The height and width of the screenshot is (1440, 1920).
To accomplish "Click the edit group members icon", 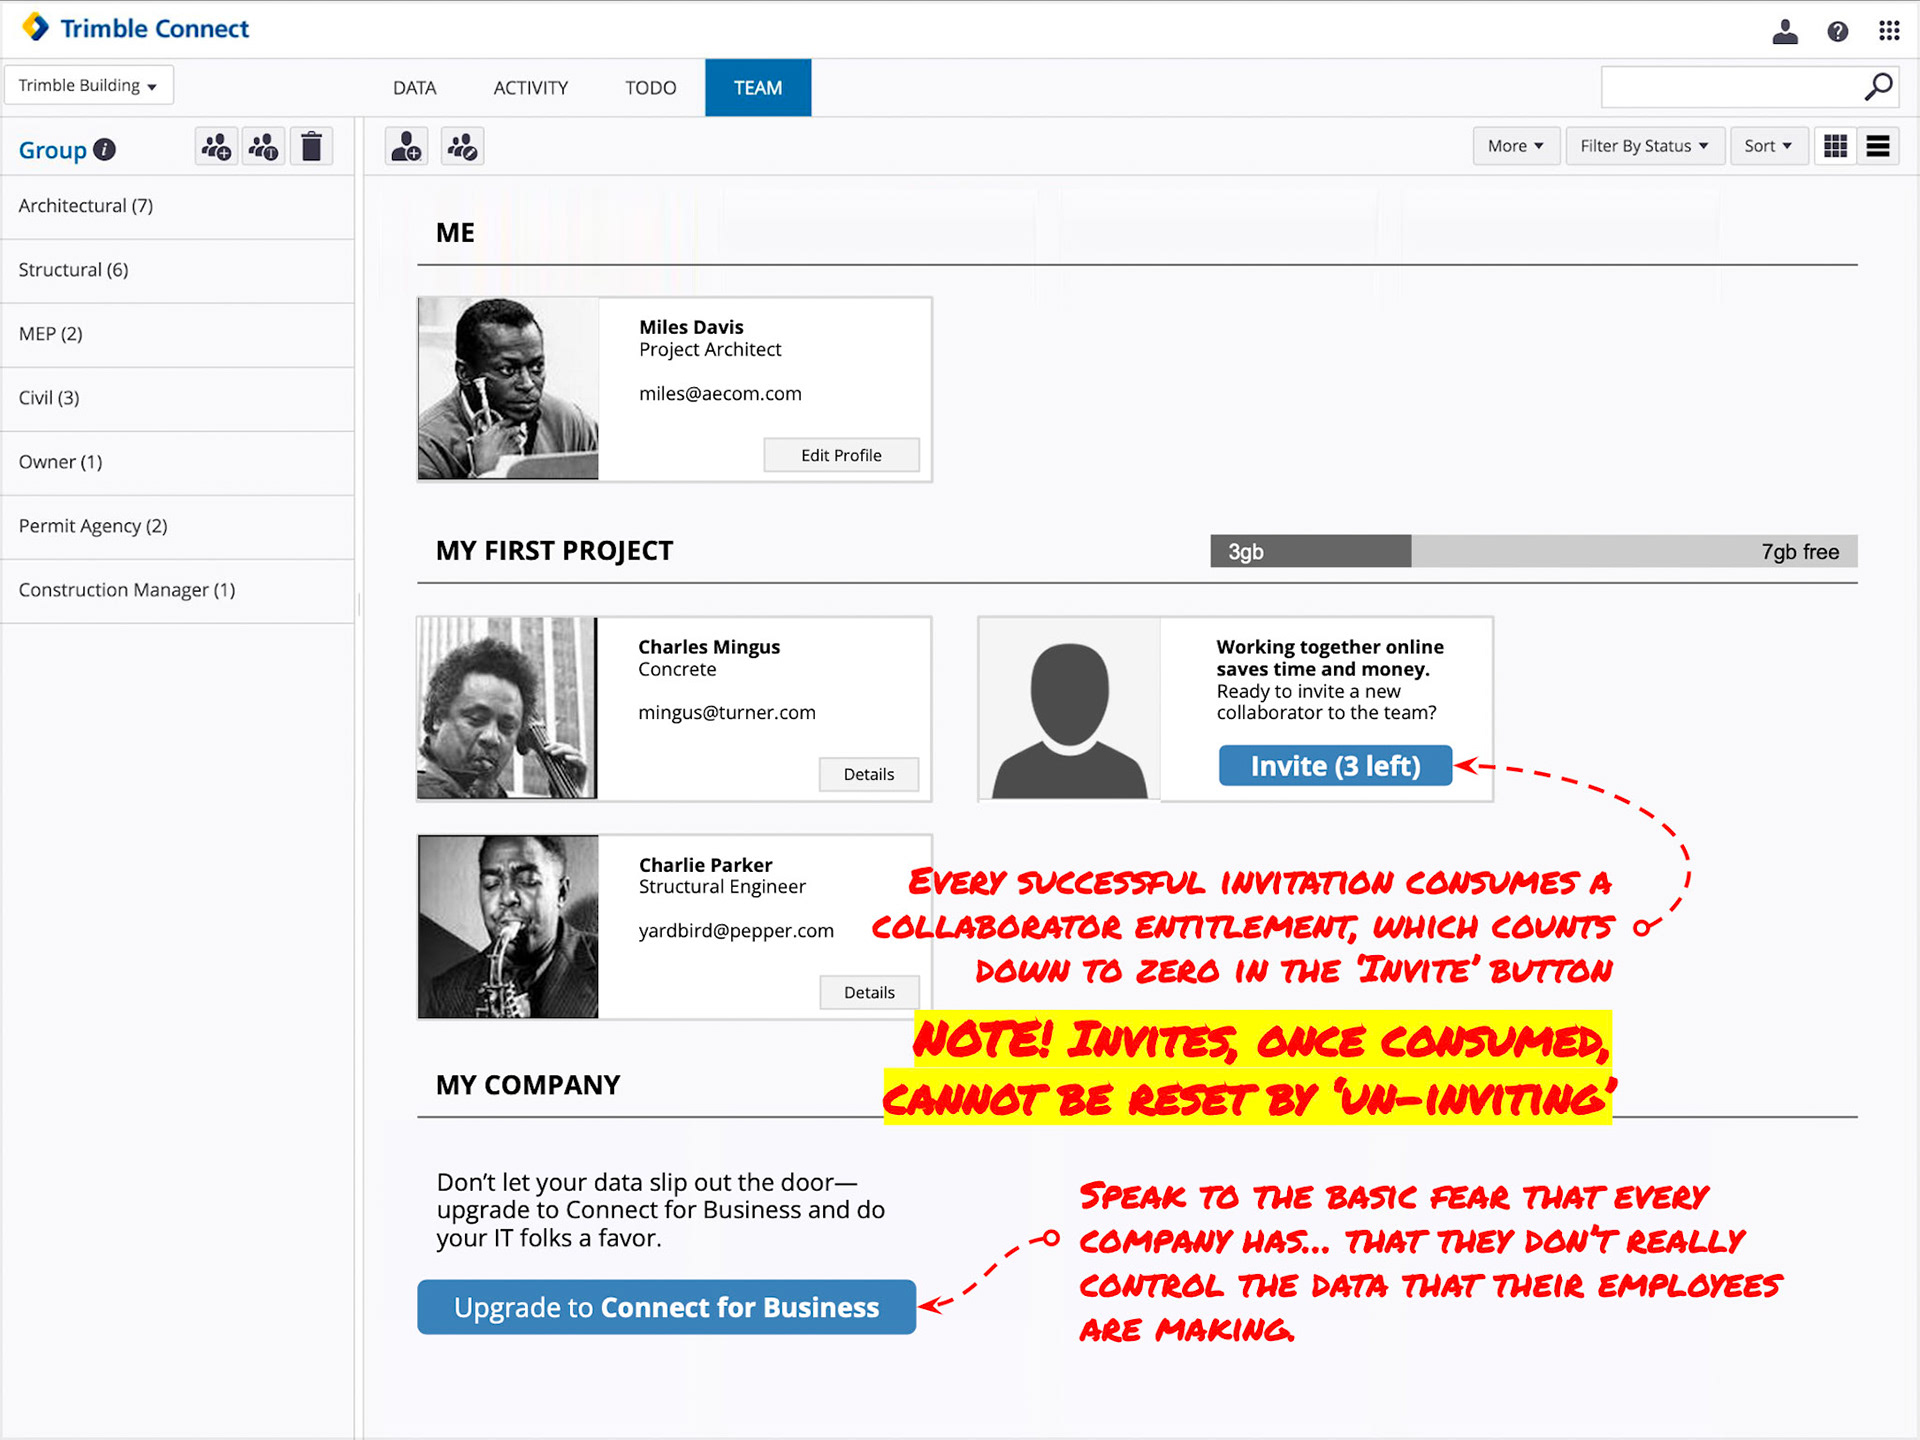I will coord(462,147).
